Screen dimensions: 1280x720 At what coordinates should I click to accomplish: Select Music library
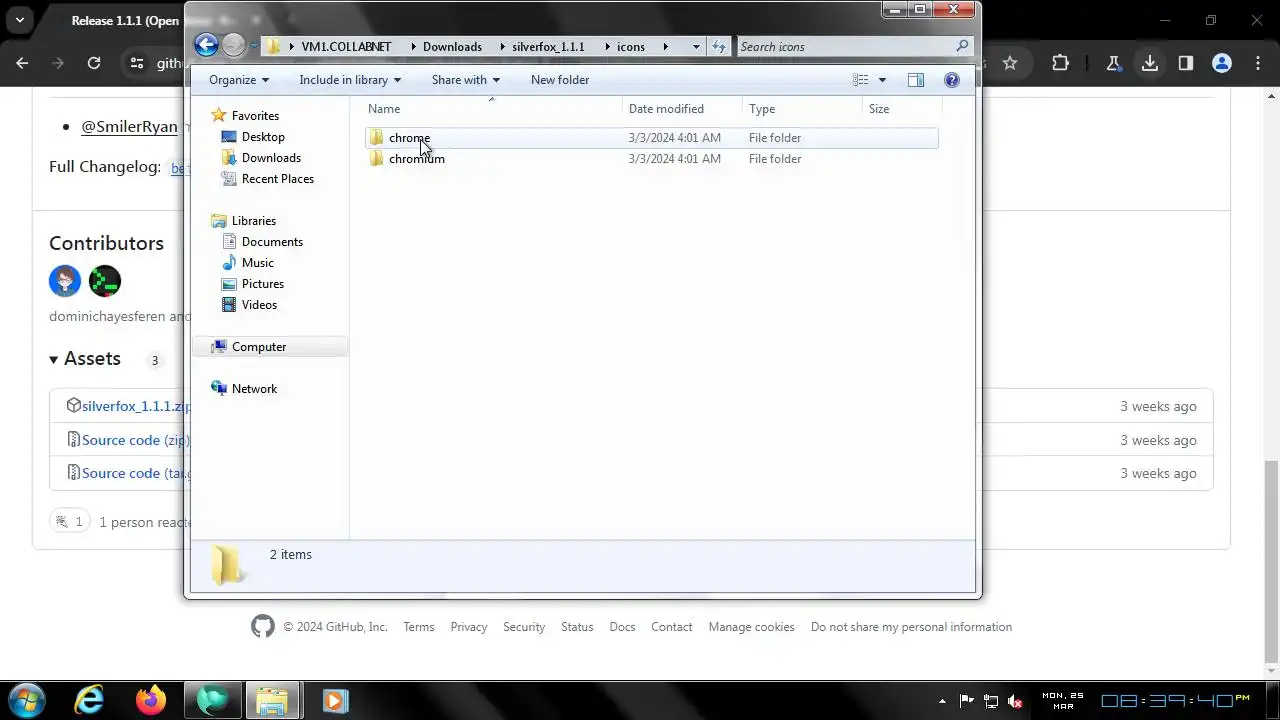[257, 263]
